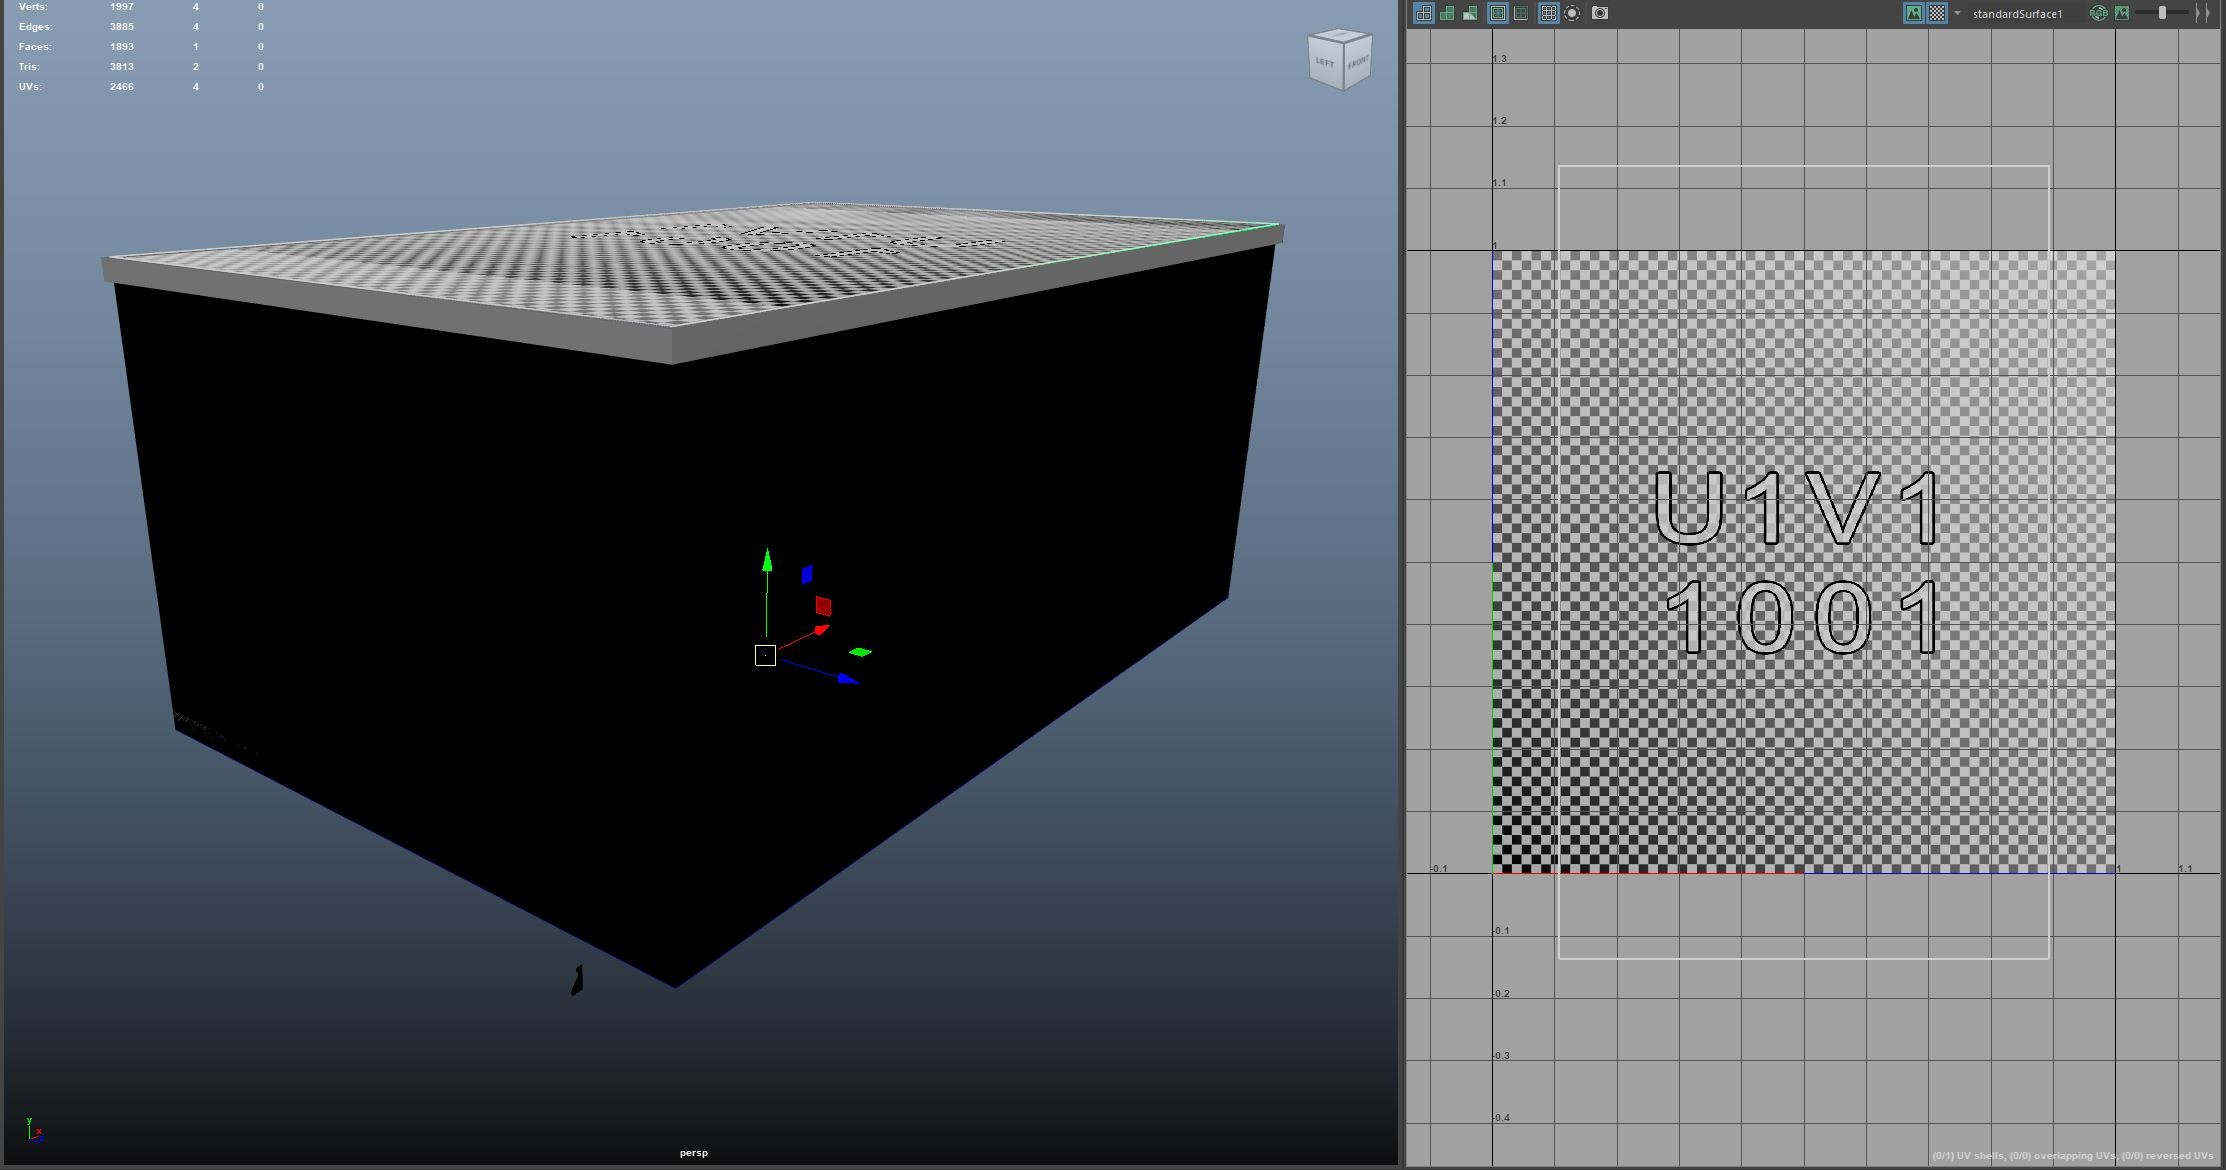Click the Edges count label
This screenshot has width=2226, height=1170.
coord(36,27)
